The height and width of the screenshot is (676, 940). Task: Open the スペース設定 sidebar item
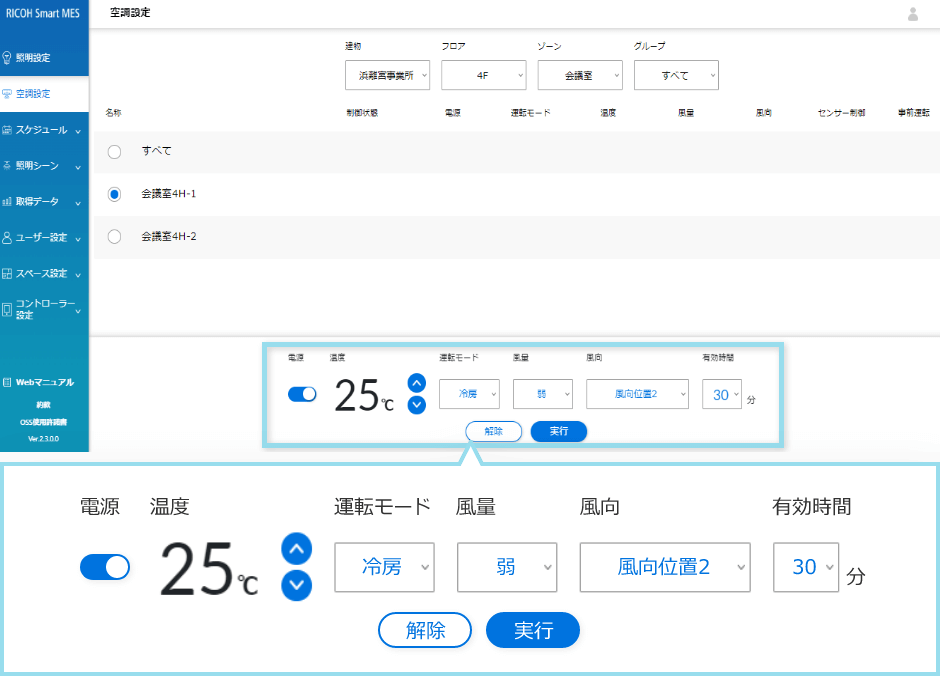39,273
